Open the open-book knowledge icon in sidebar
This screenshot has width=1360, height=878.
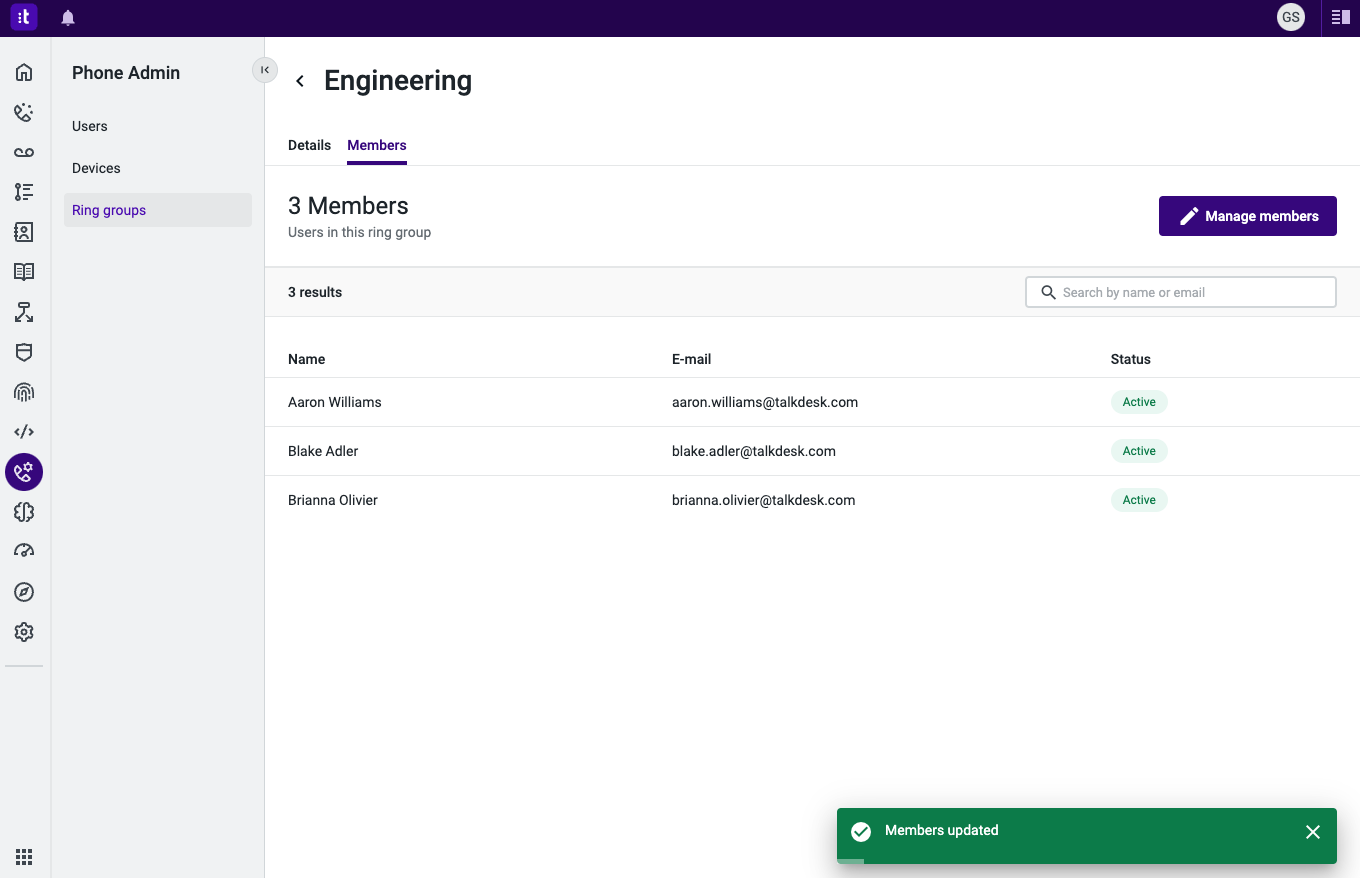click(x=24, y=272)
